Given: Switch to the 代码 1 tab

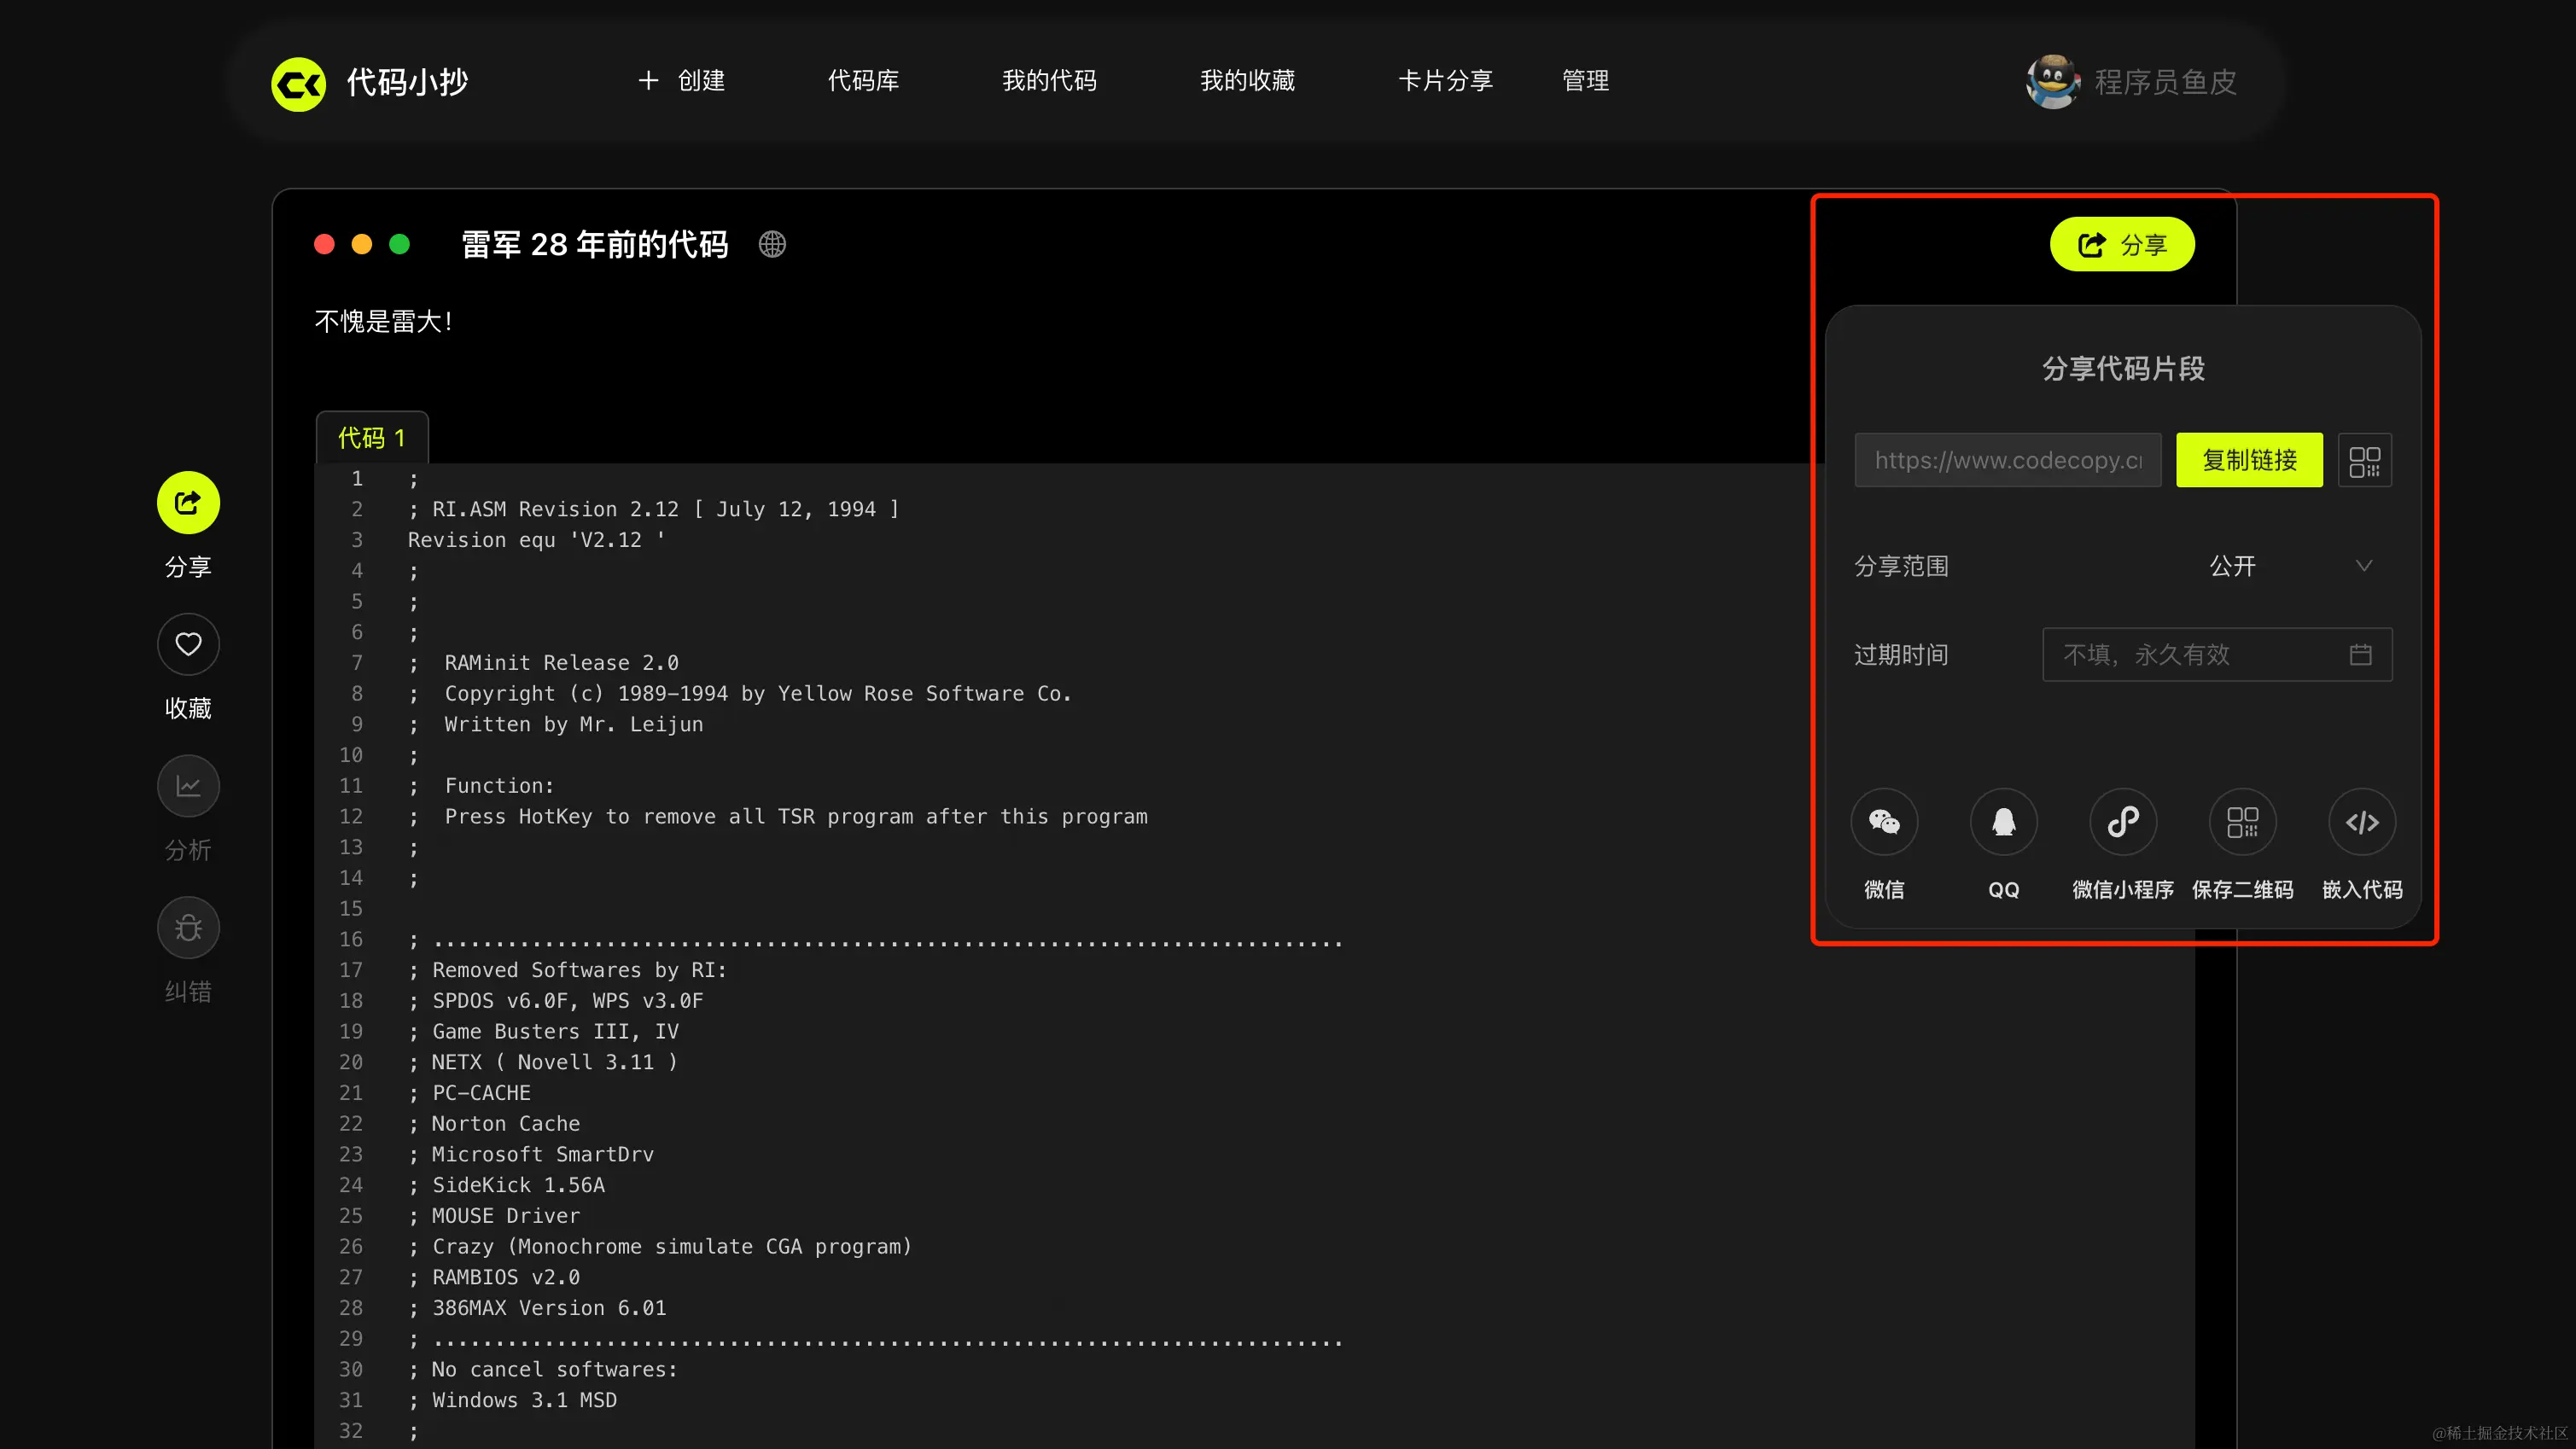Looking at the screenshot, I should point(372,438).
